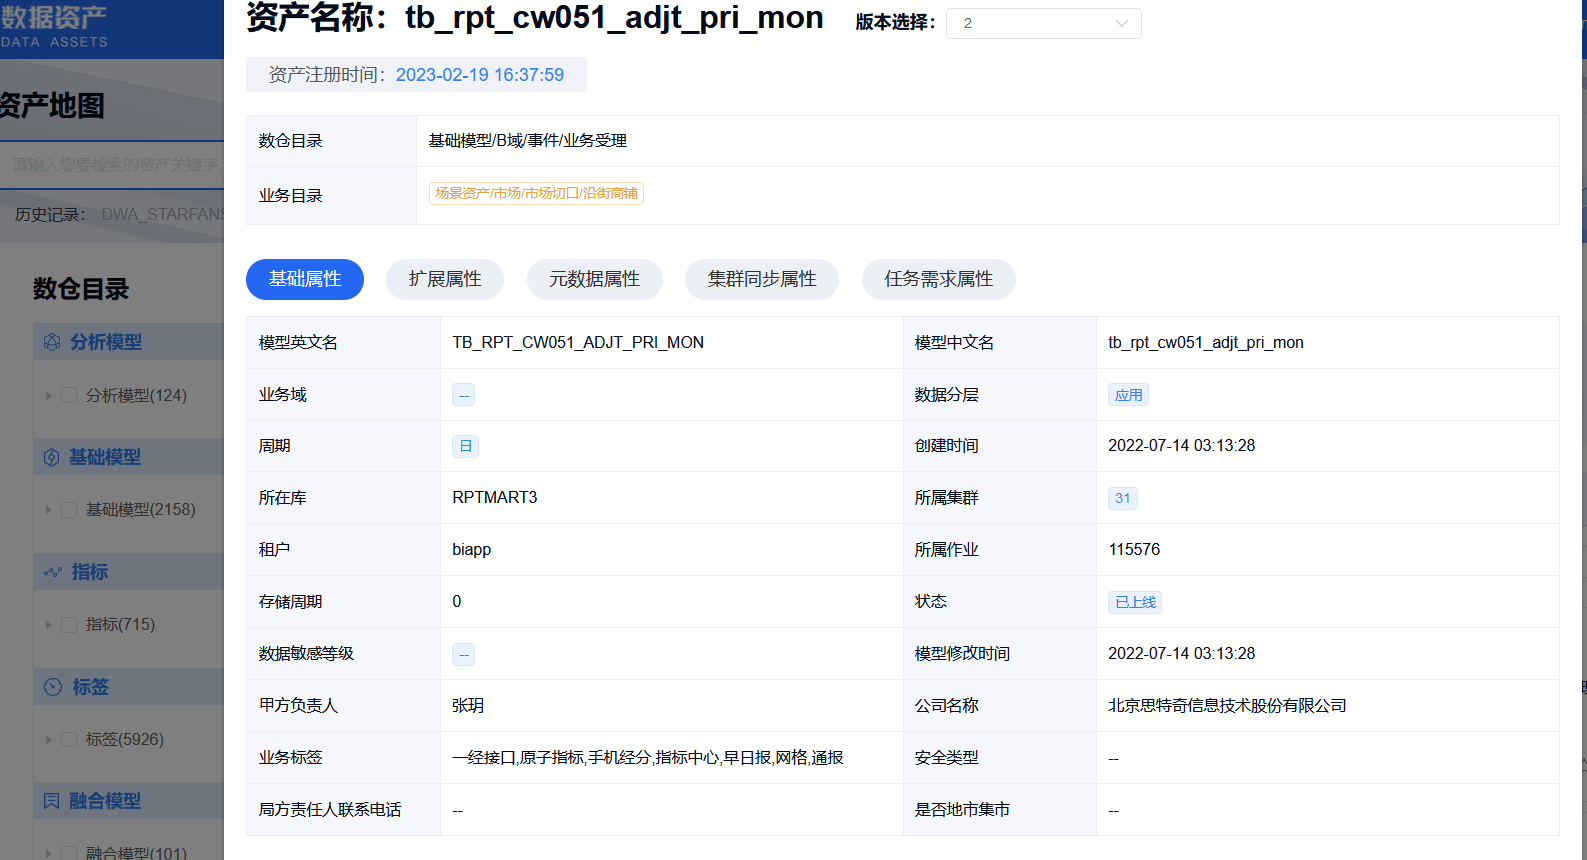Expand the 融合模型(101) tree node
The height and width of the screenshot is (860, 1587).
[x=48, y=854]
